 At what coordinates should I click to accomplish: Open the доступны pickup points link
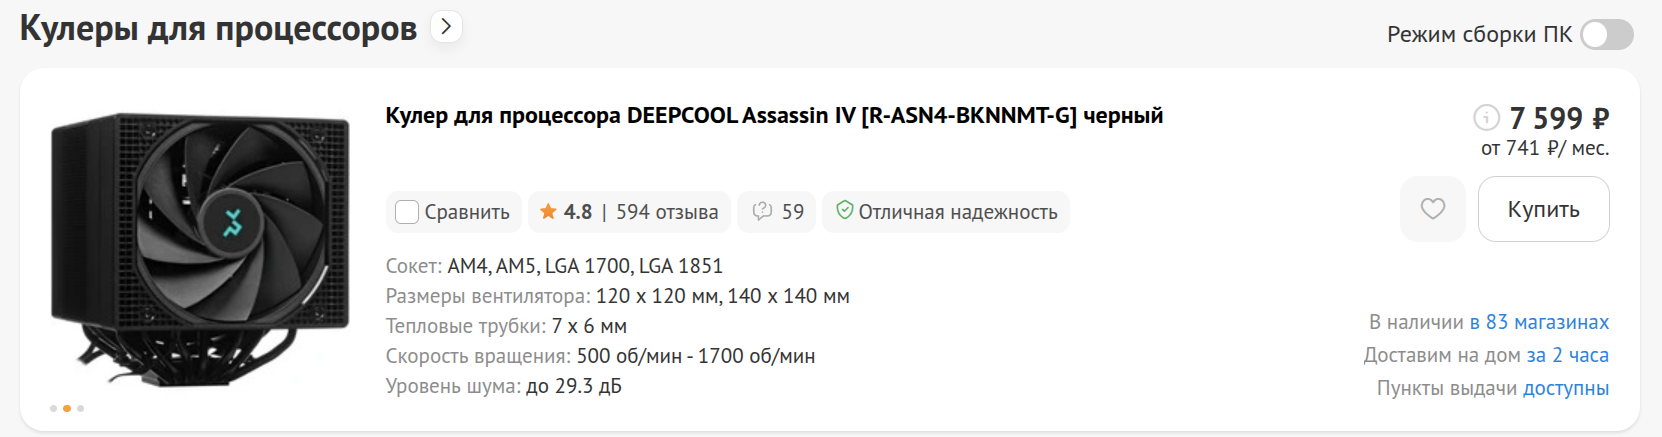pyautogui.click(x=1565, y=388)
